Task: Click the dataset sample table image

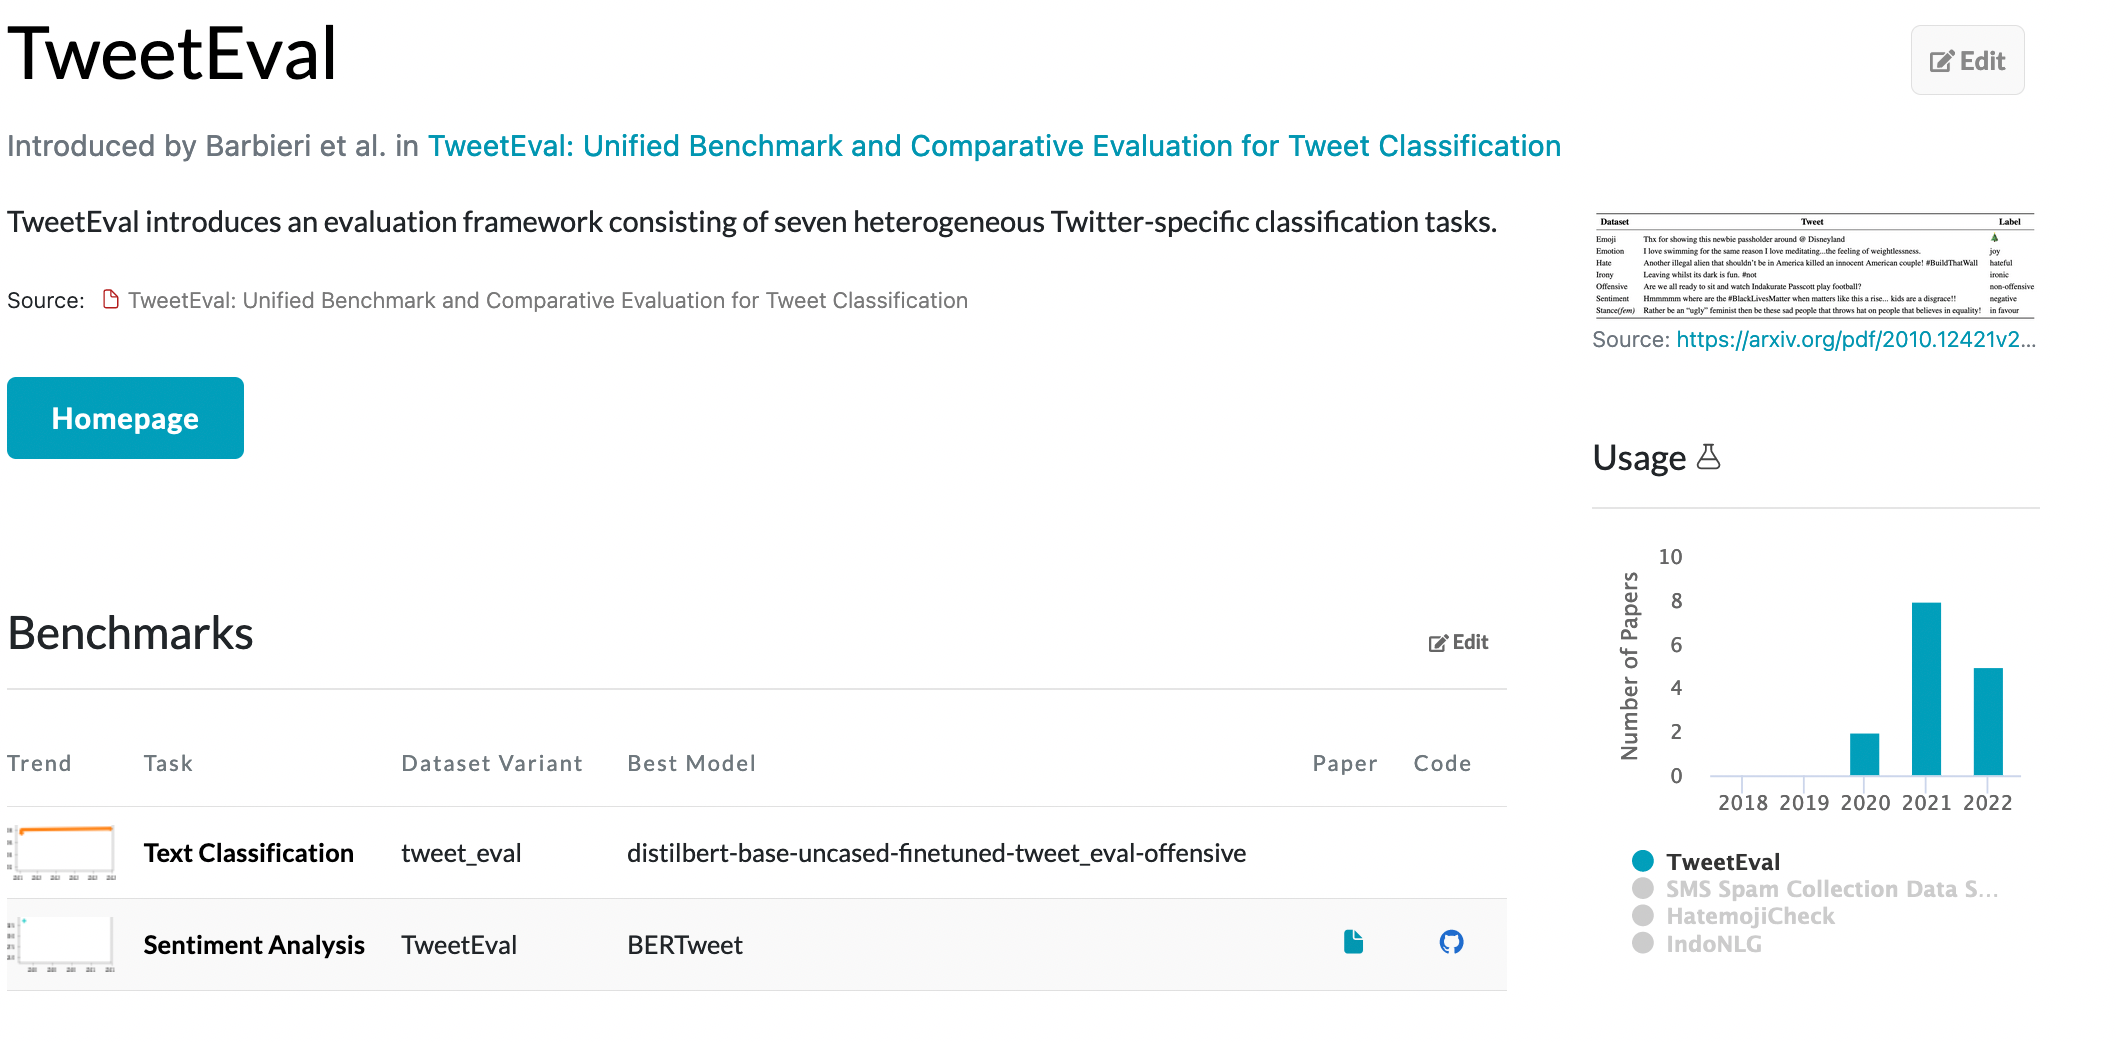Action: (1814, 266)
